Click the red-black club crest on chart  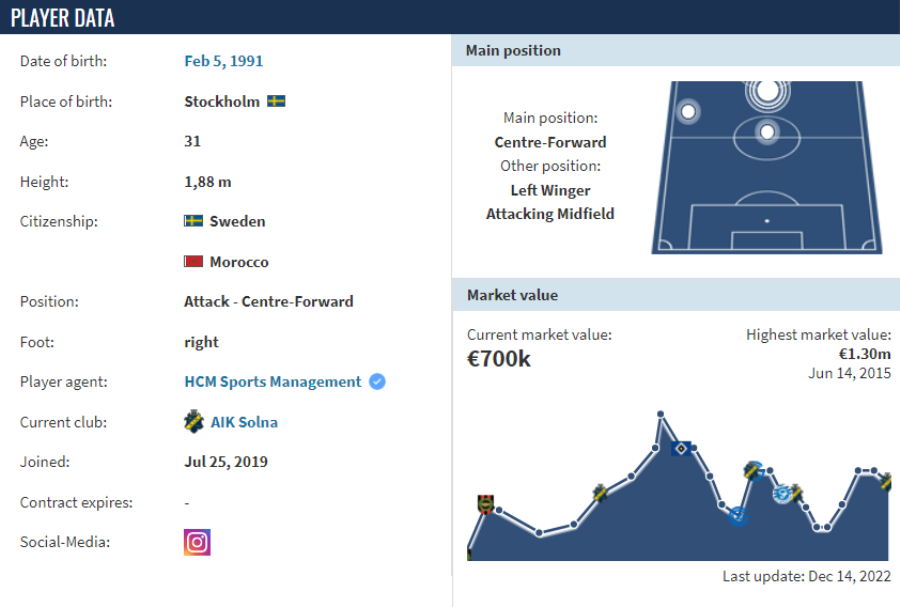(486, 504)
